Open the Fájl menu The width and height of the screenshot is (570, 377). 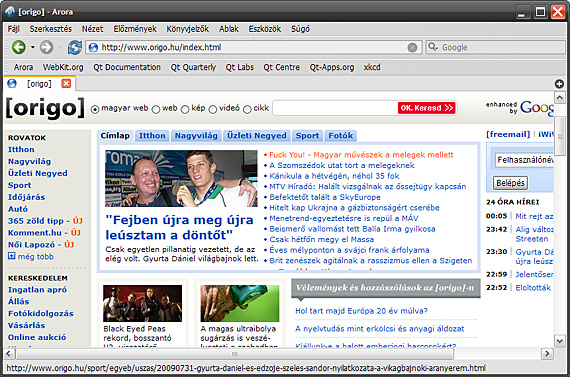click(13, 29)
